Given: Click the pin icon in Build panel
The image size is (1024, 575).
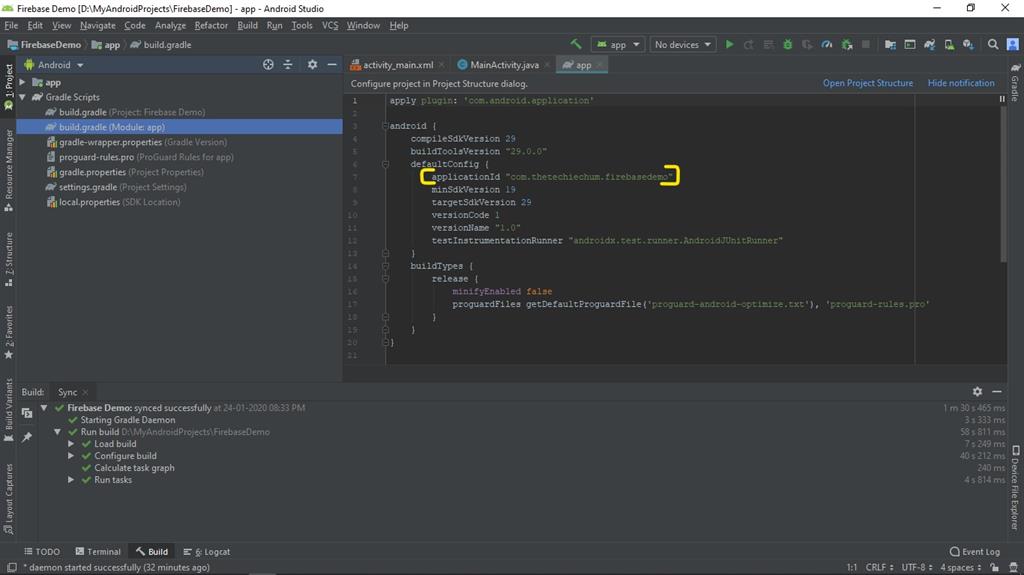Looking at the screenshot, I should (27, 436).
